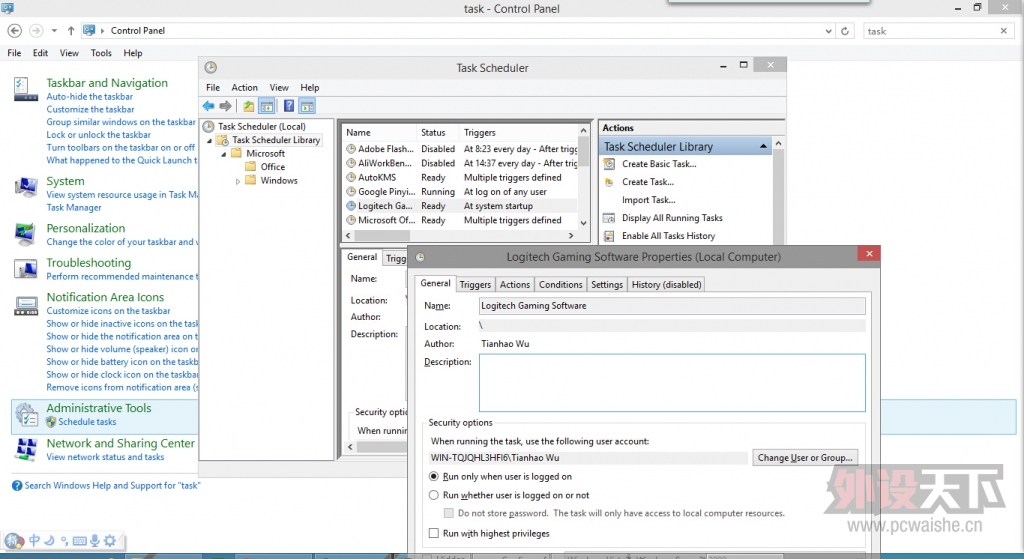The height and width of the screenshot is (559, 1024).
Task: Collapse the Microsoft folder tree node
Action: pyautogui.click(x=224, y=154)
